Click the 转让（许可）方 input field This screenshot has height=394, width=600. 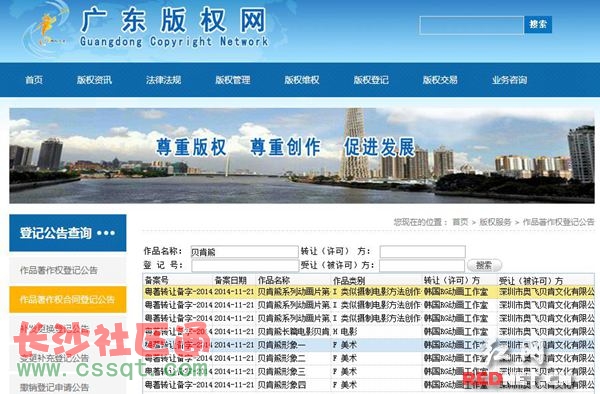(x=422, y=252)
